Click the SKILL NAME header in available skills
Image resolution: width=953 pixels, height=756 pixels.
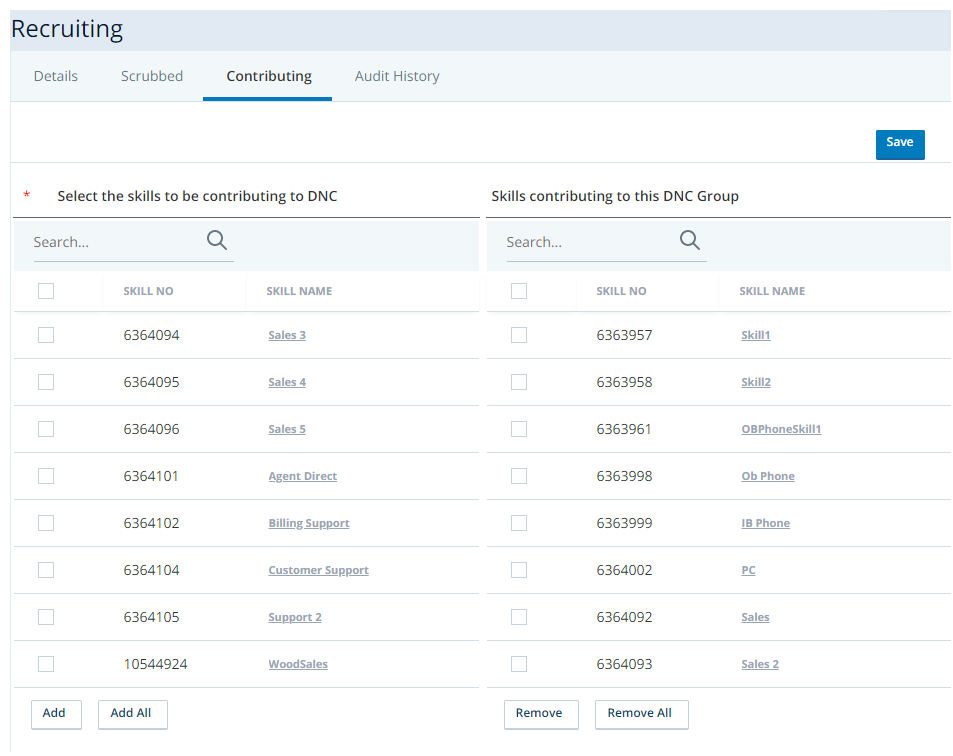(299, 291)
